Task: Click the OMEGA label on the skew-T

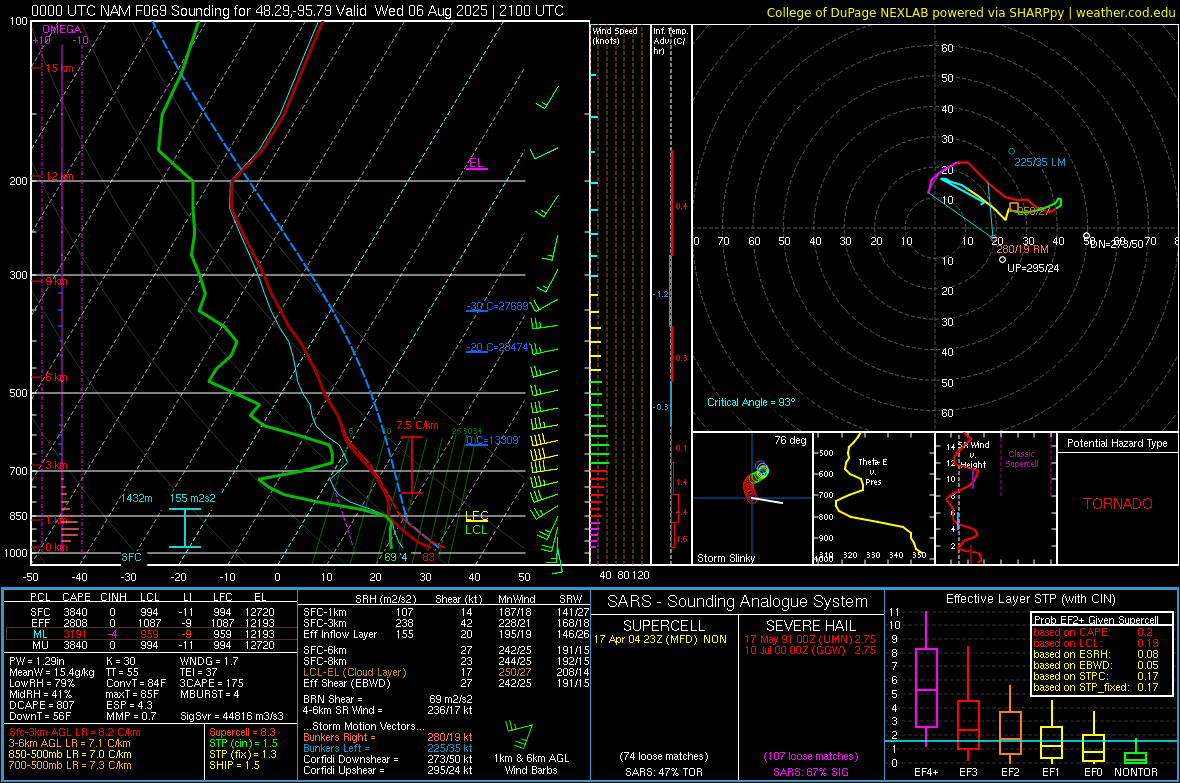Action: click(x=61, y=29)
